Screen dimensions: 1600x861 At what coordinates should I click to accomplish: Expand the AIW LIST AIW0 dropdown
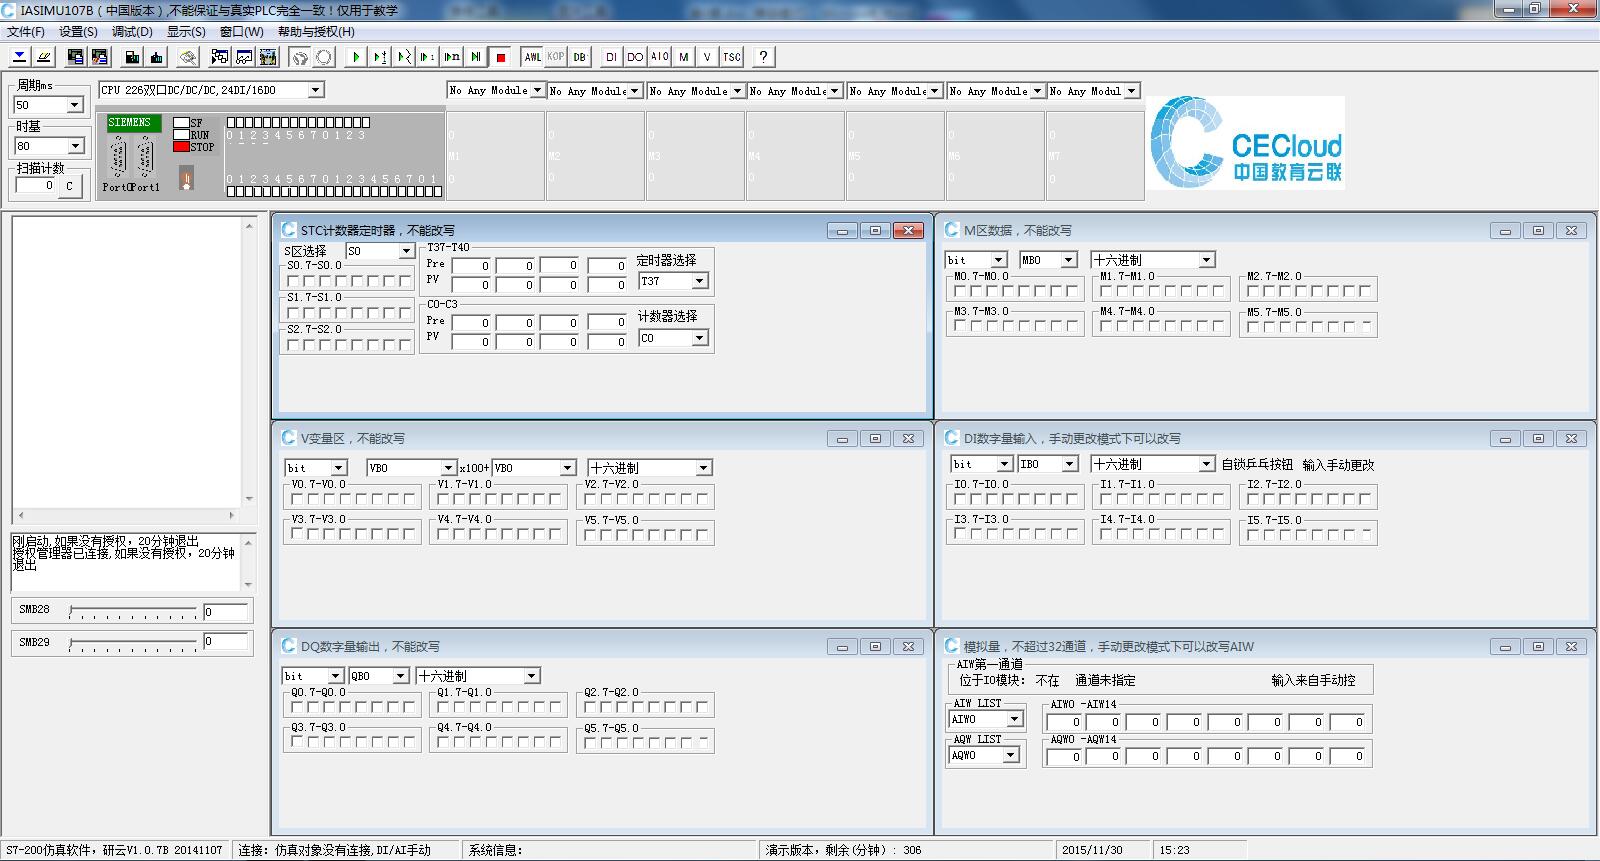(x=1014, y=719)
